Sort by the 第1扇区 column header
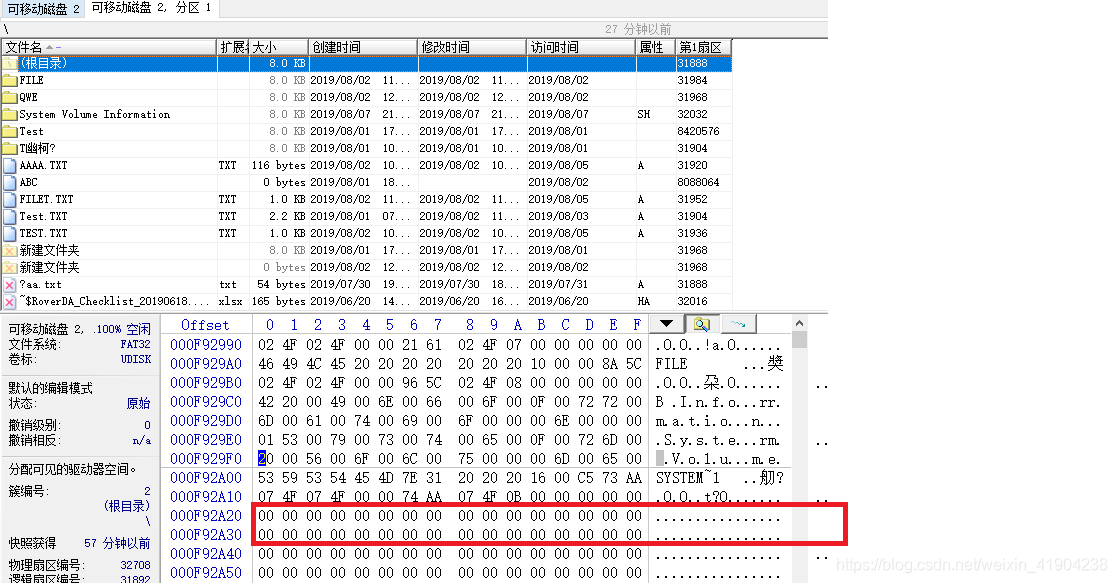The image size is (1117, 583). click(x=703, y=47)
